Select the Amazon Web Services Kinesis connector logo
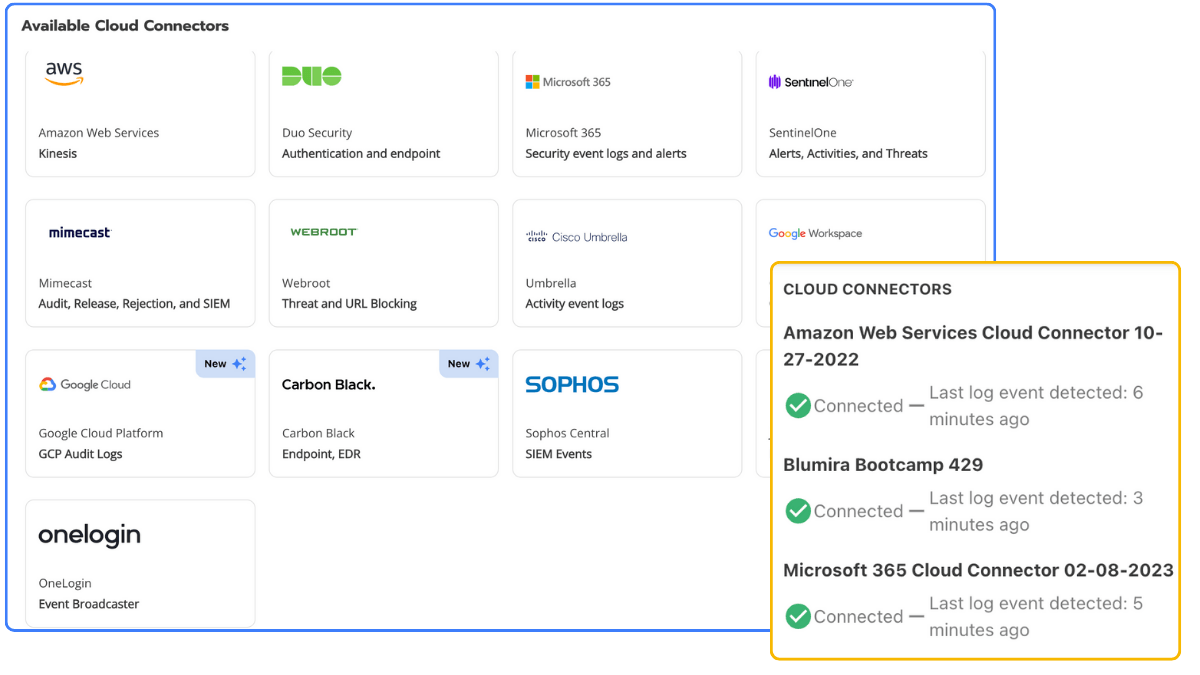The image size is (1200, 675). [x=63, y=73]
